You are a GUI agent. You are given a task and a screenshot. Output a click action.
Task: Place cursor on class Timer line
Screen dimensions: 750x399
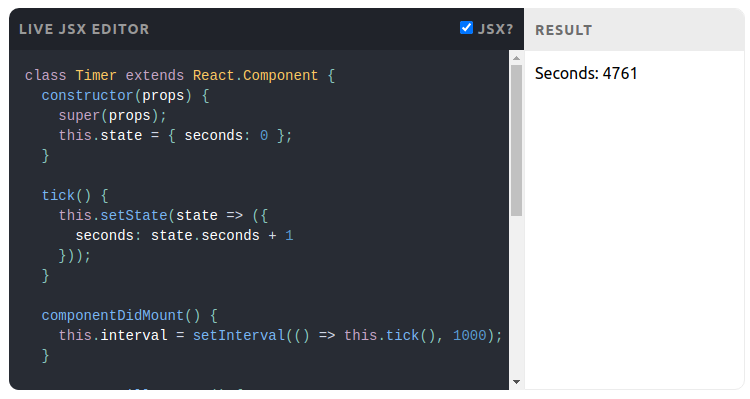coord(180,76)
